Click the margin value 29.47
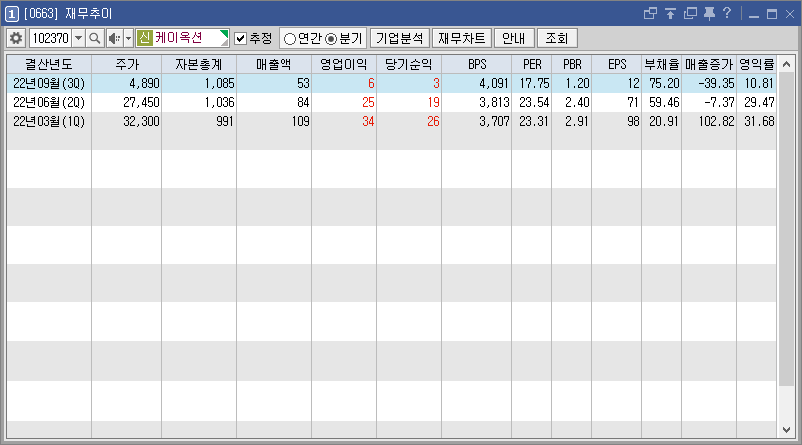 759,102
